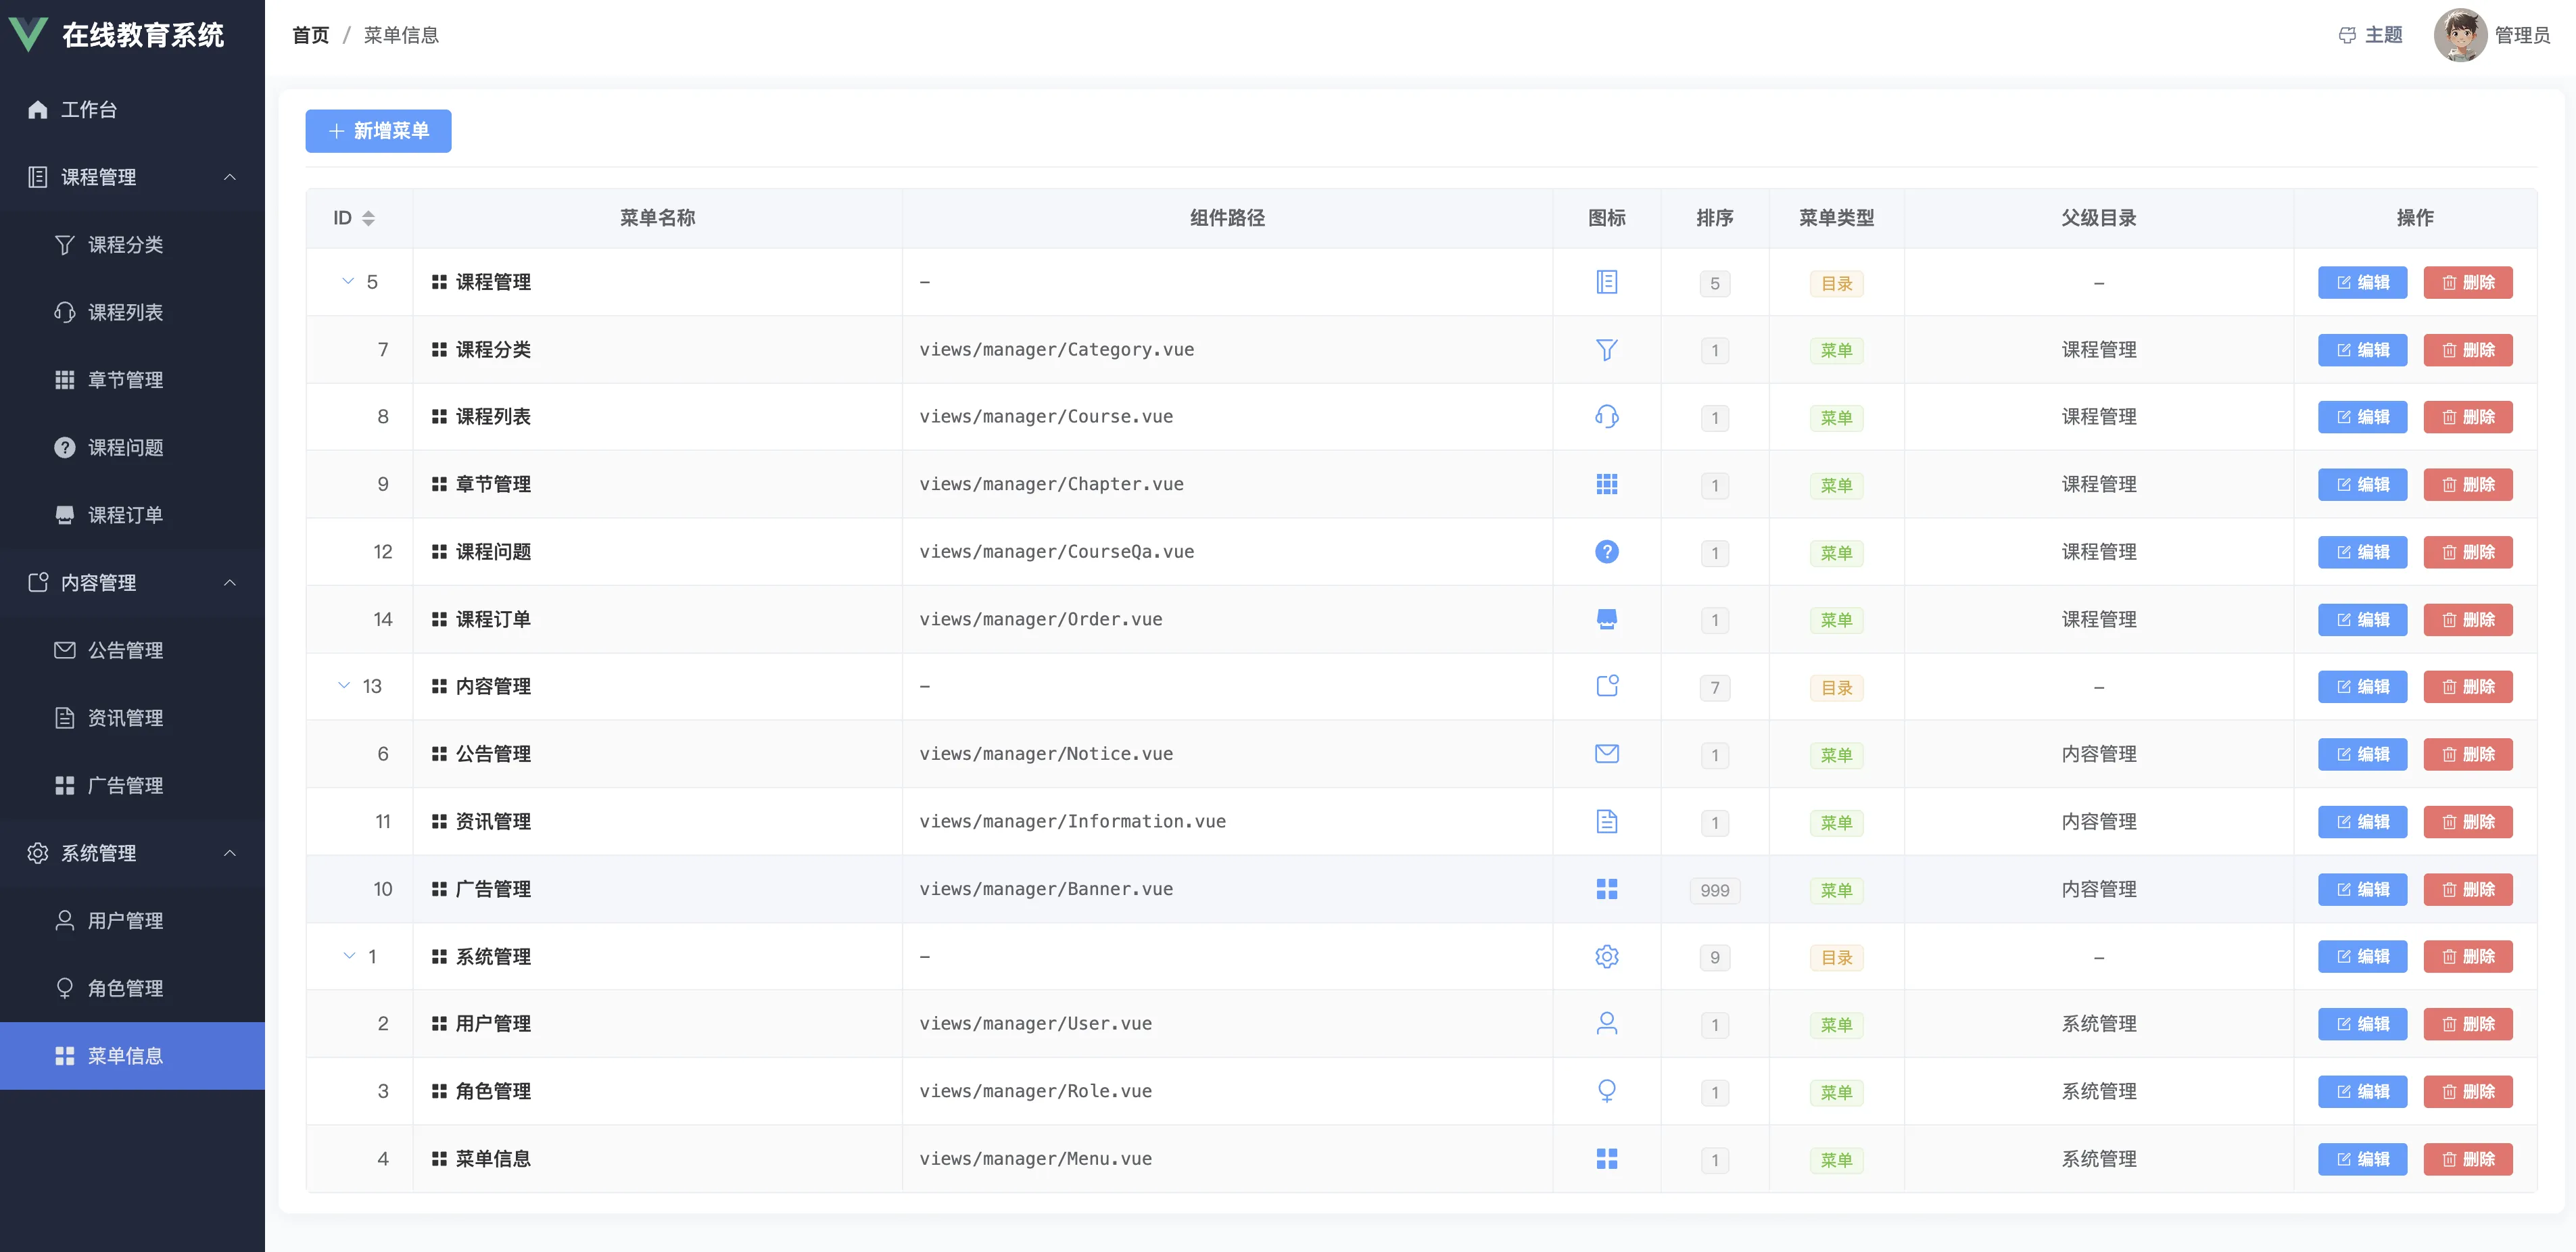Sort the table by ID column
This screenshot has width=2576, height=1252.
(x=368, y=218)
